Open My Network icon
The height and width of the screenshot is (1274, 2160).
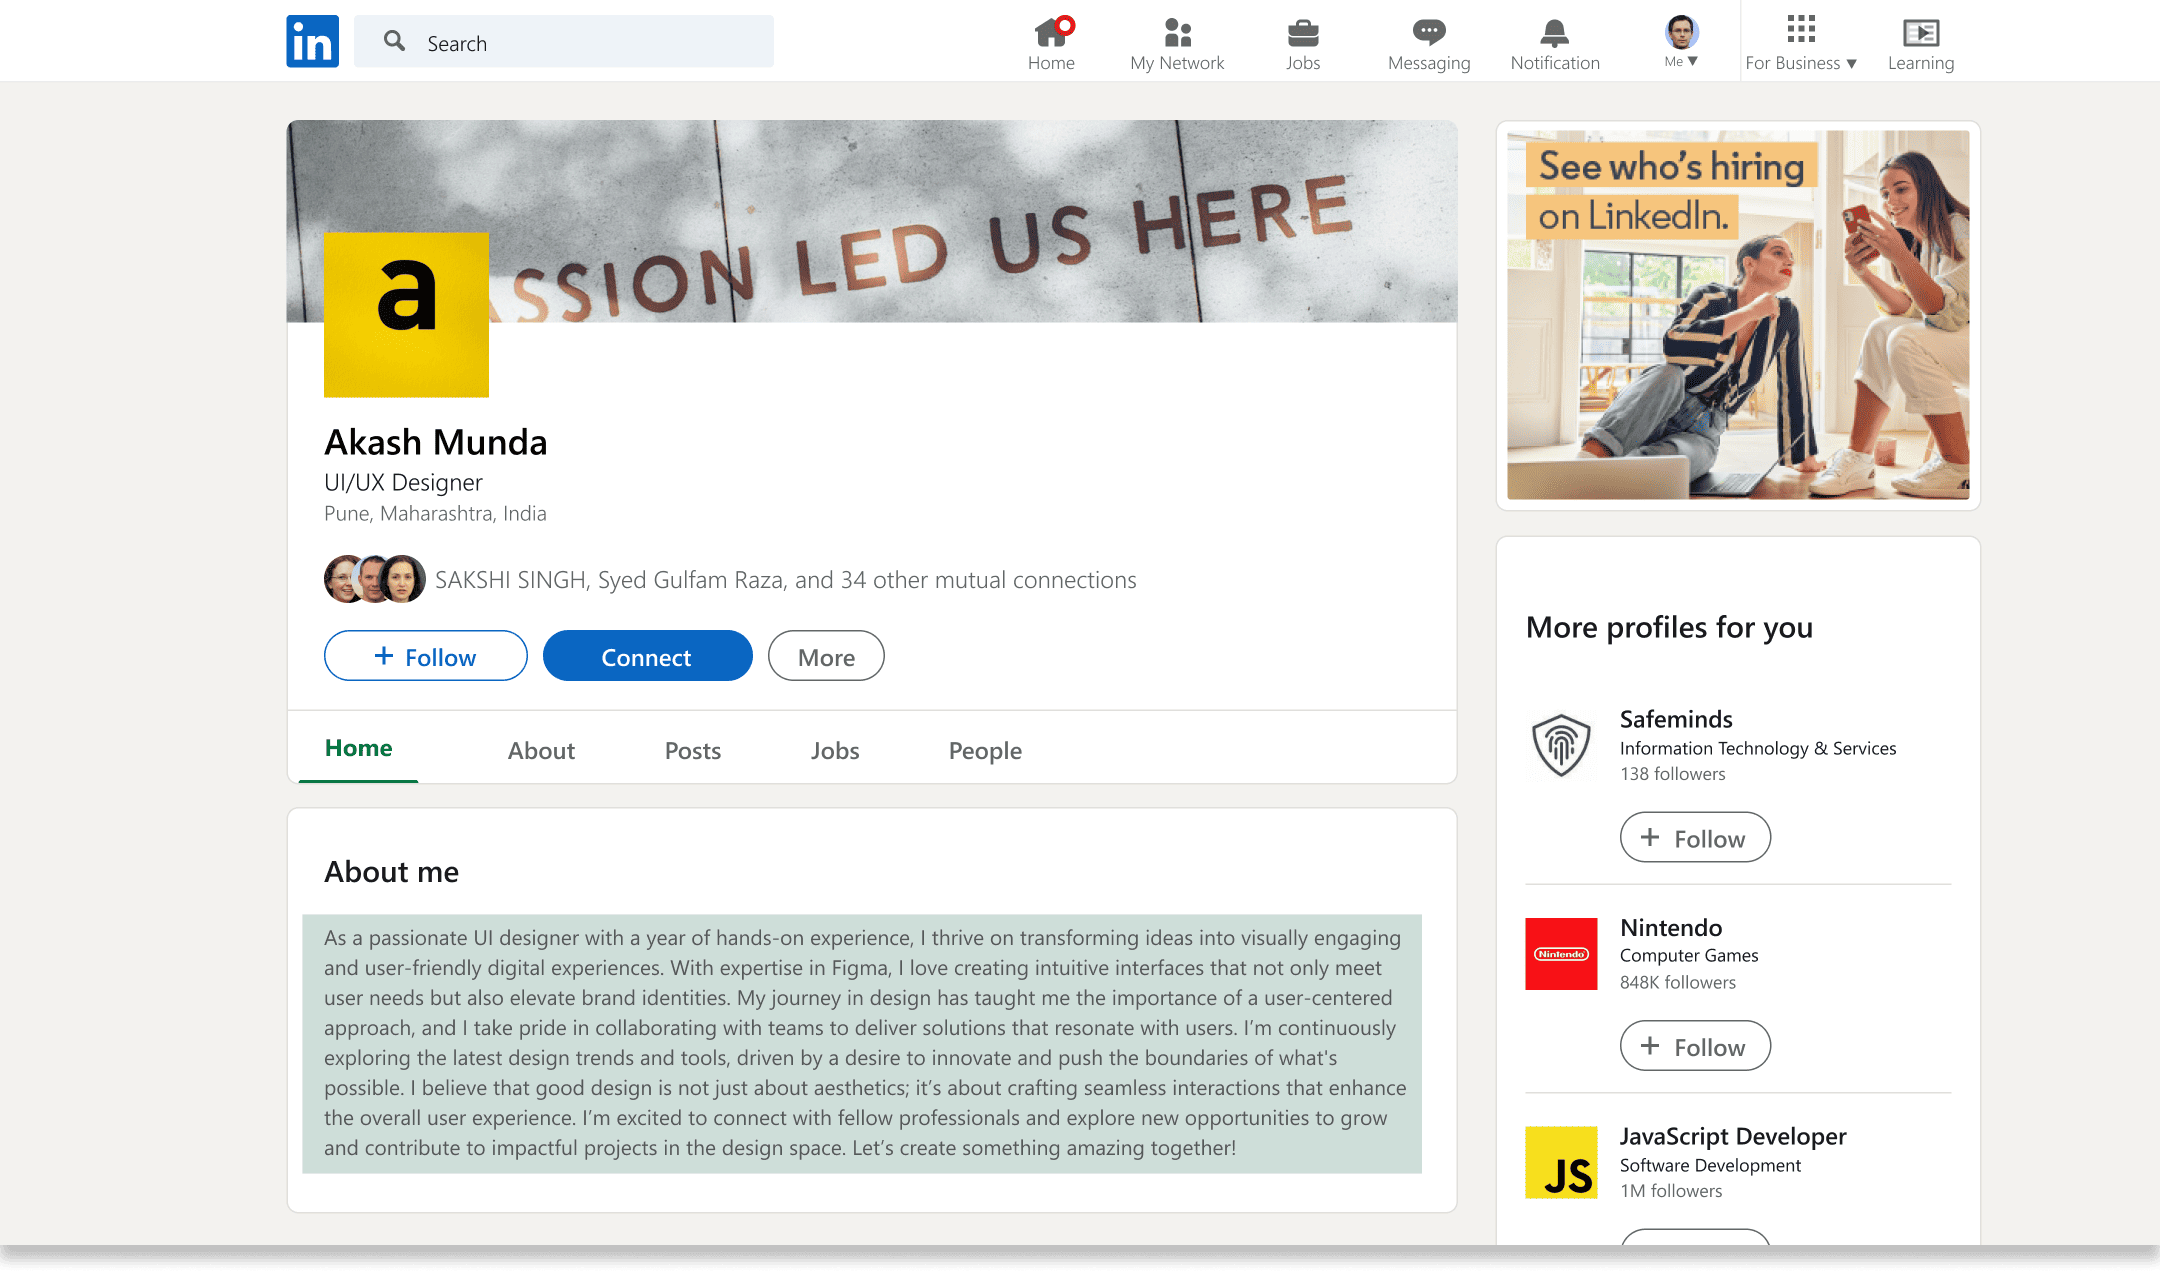point(1177,33)
